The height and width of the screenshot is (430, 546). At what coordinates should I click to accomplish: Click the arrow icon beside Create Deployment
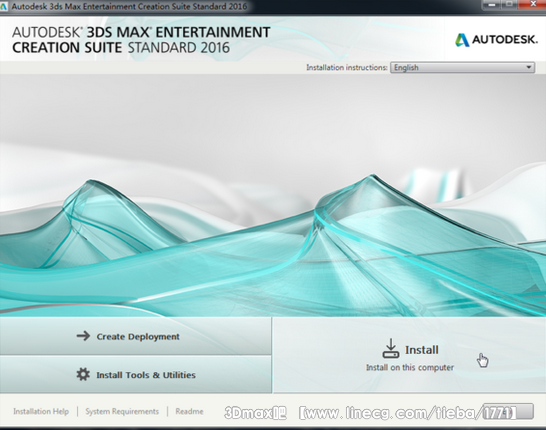pos(83,336)
